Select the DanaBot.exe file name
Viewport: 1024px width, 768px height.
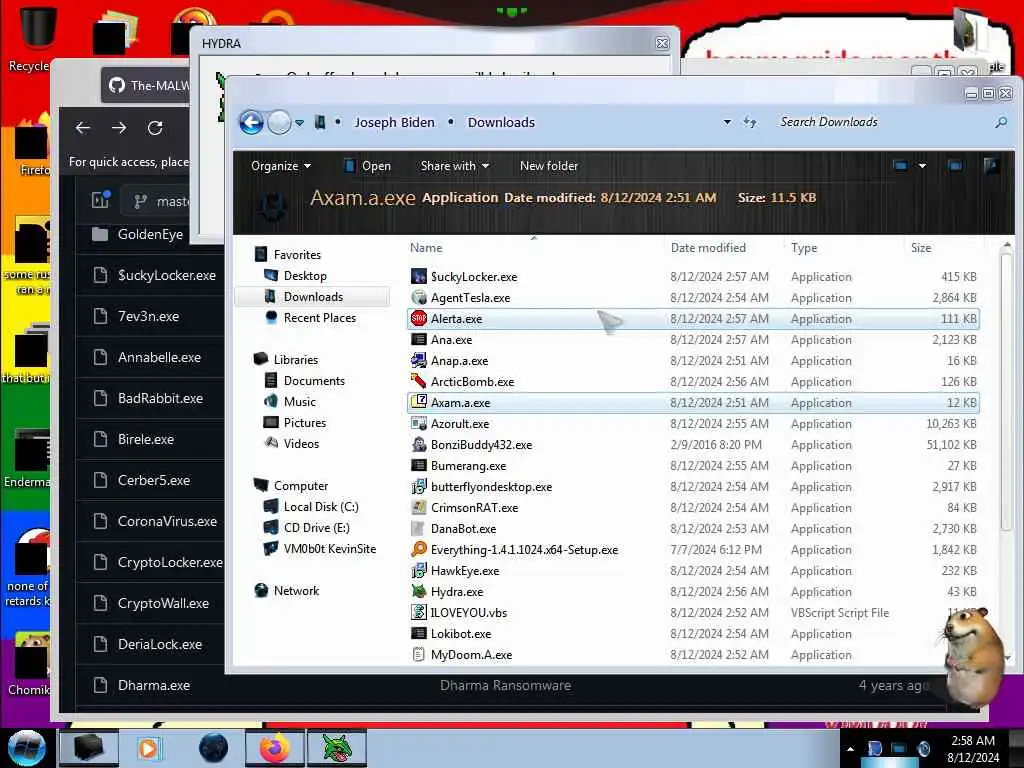coord(463,528)
